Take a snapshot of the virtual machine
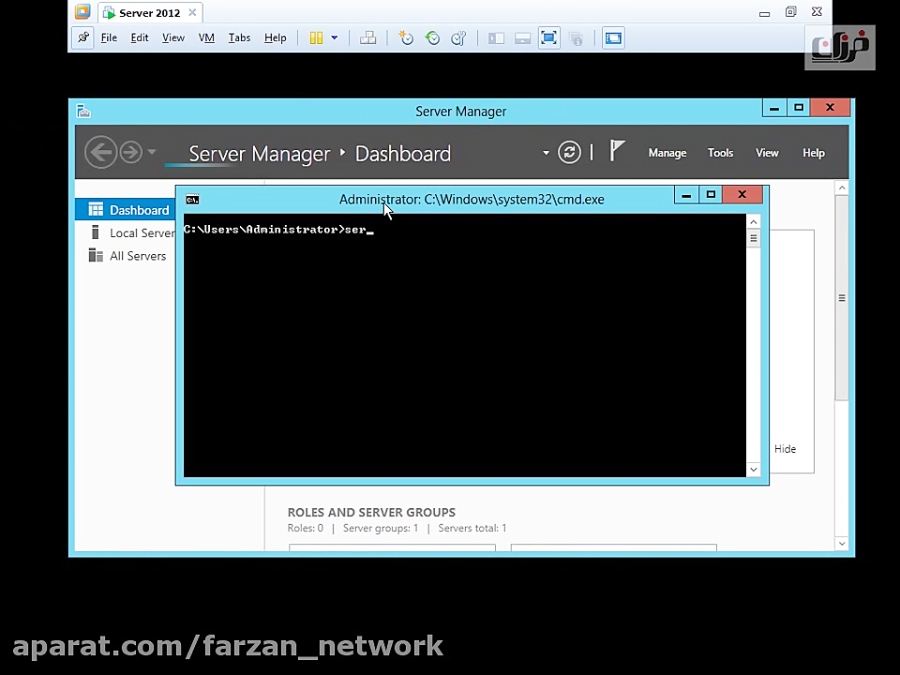Screen dimensions: 900x675 (405, 37)
